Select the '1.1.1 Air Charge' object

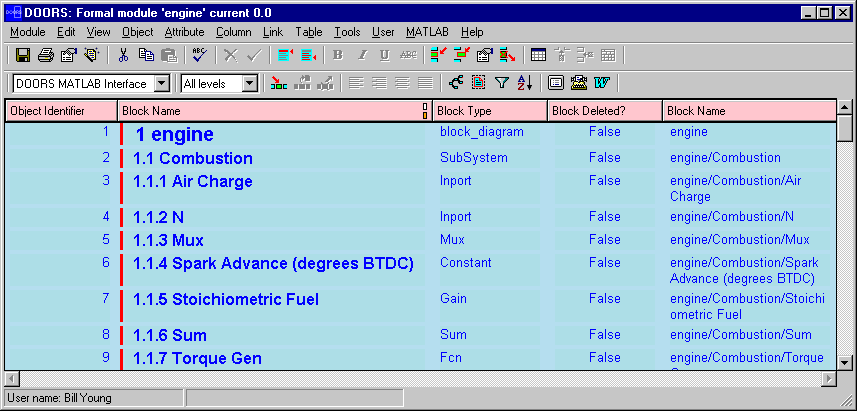pos(192,181)
